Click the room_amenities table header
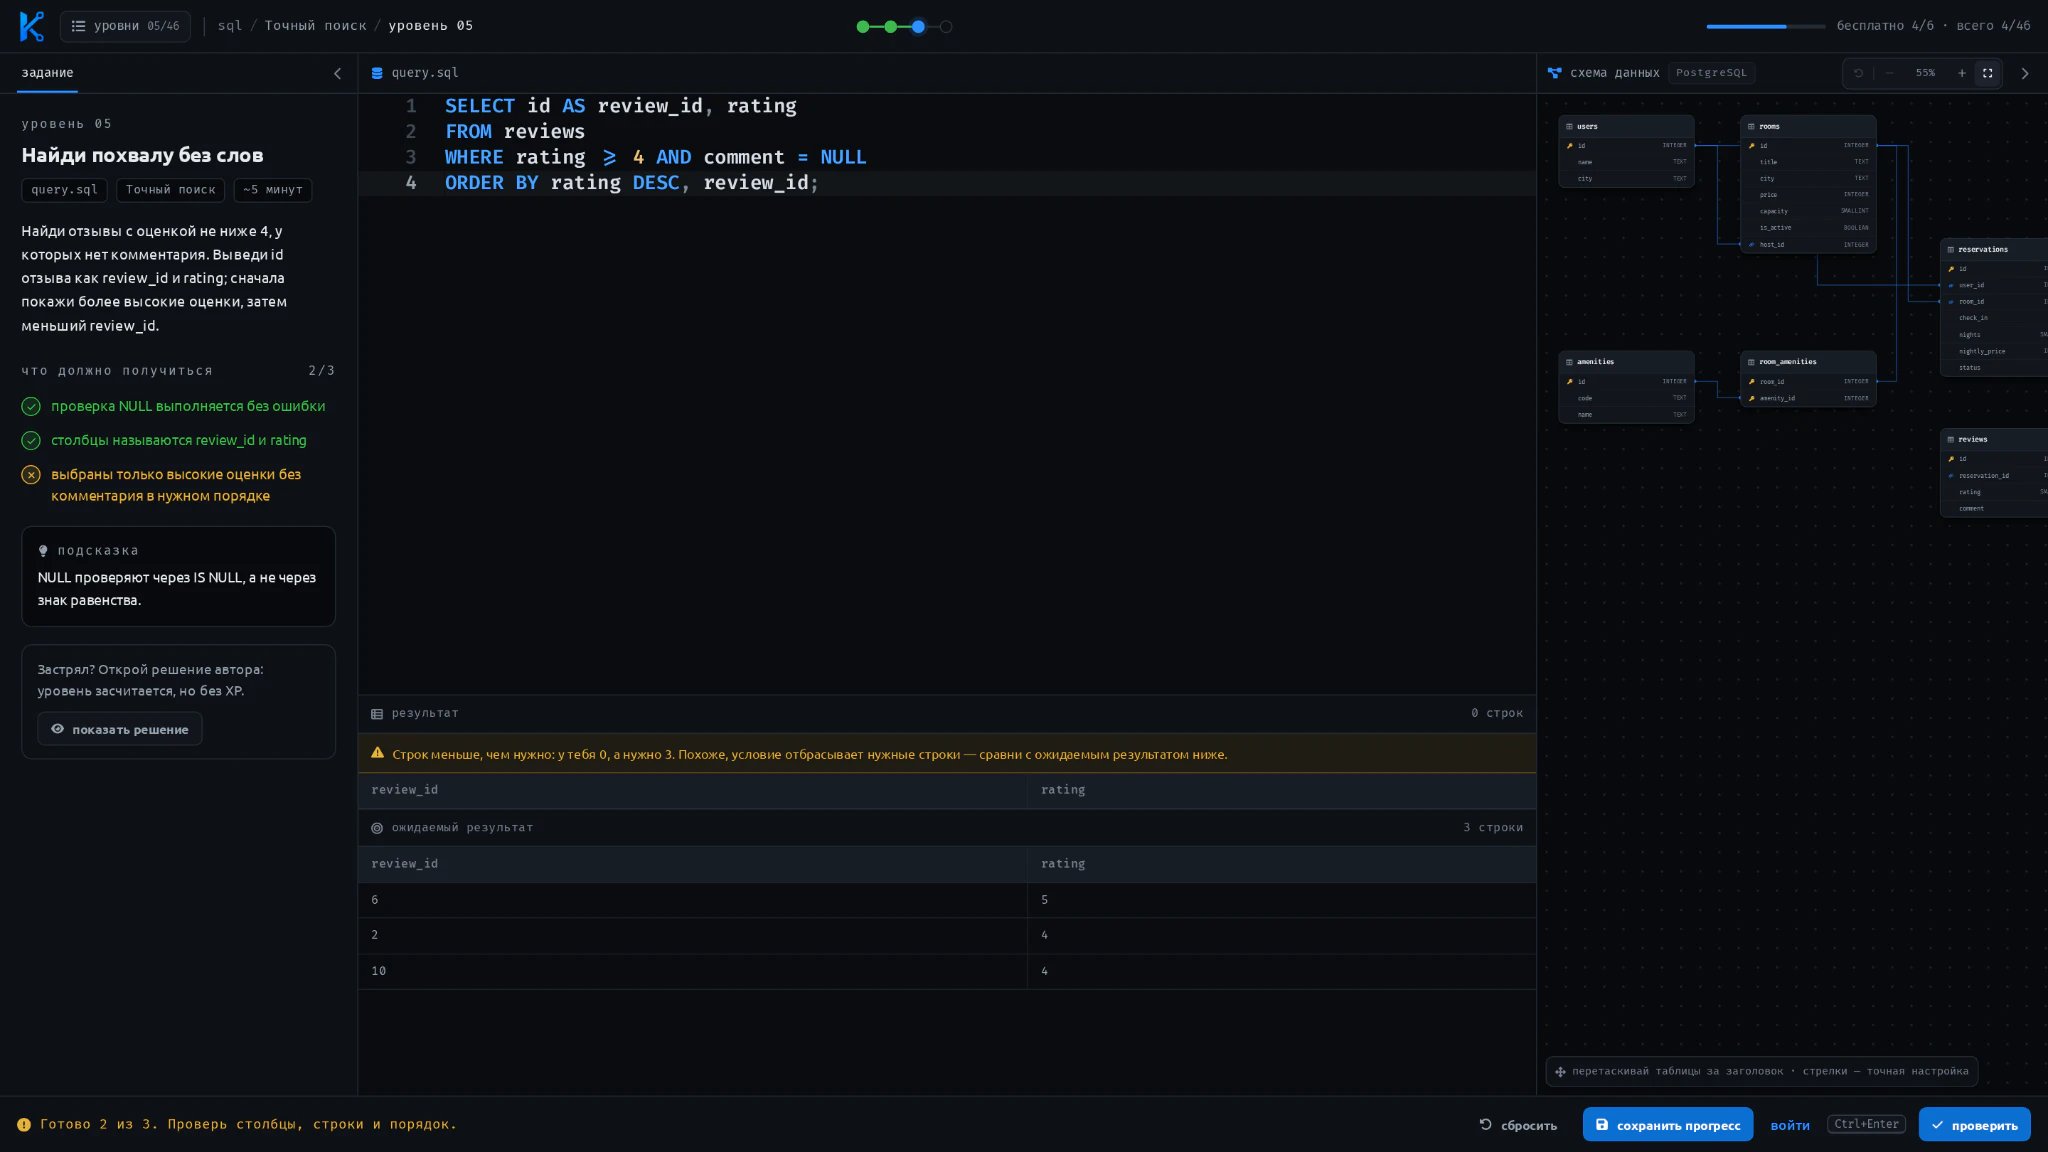Image resolution: width=2048 pixels, height=1152 pixels. 1808,362
